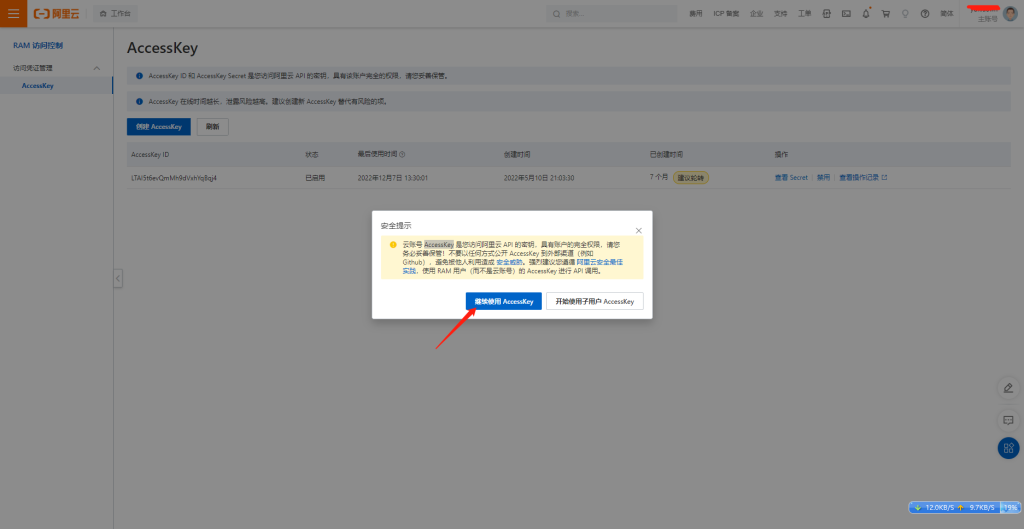Open Cloud Shell terminal icon in header

(846, 14)
